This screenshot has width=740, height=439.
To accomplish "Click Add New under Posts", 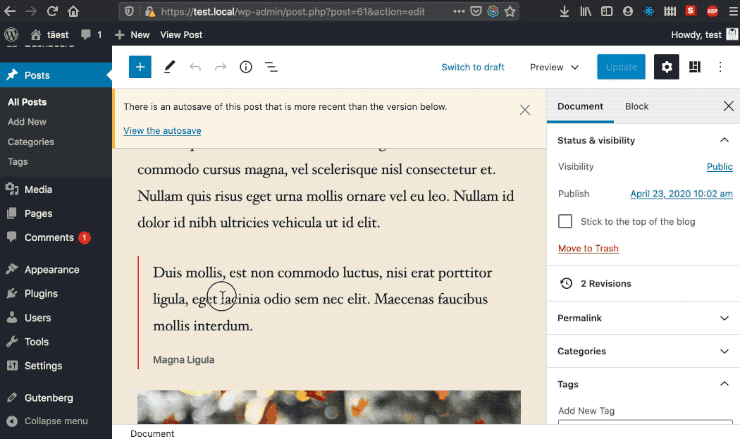I will [x=27, y=122].
